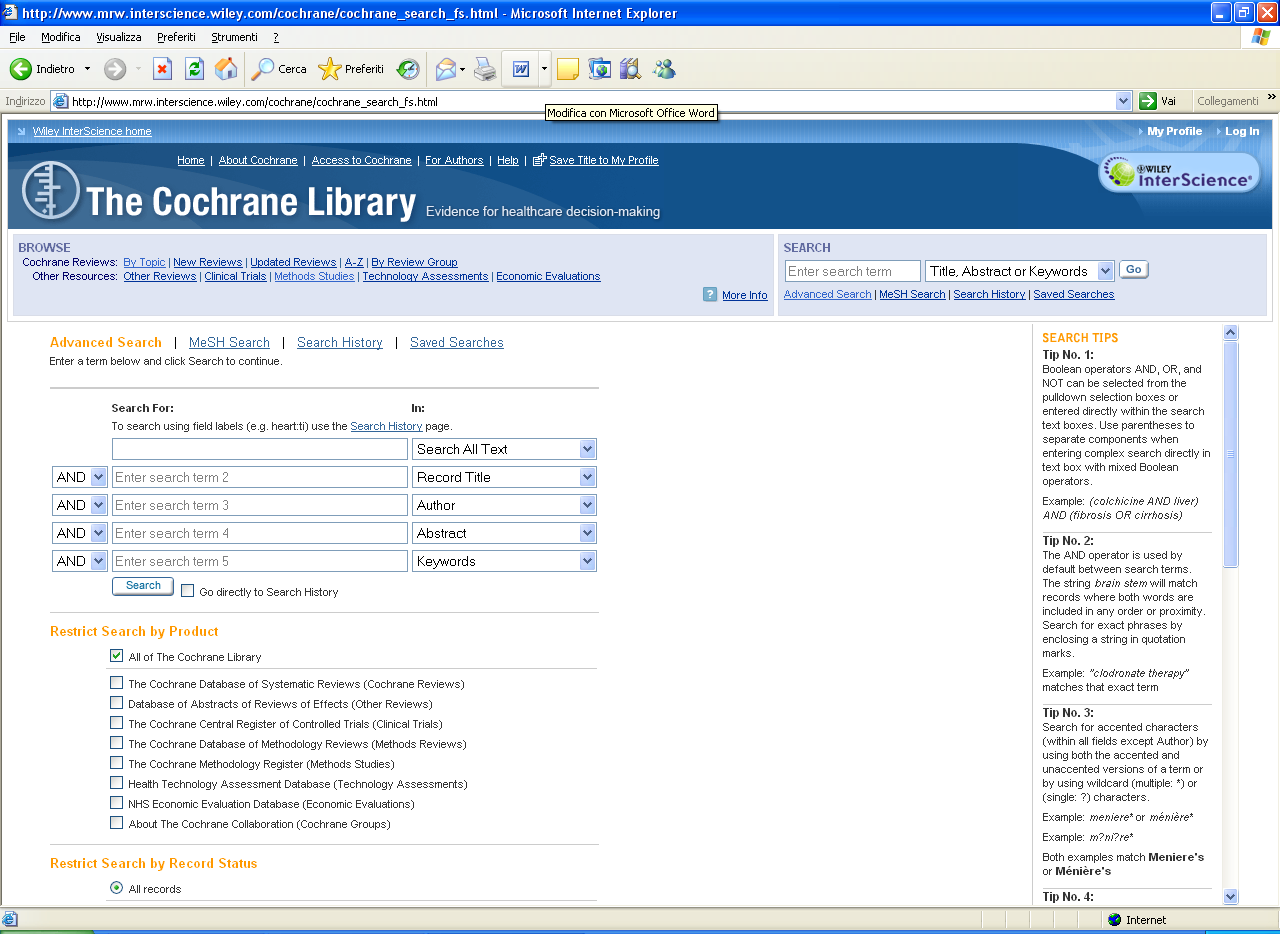The height and width of the screenshot is (934, 1280).
Task: Click the research books toolbar icon
Action: coord(630,69)
